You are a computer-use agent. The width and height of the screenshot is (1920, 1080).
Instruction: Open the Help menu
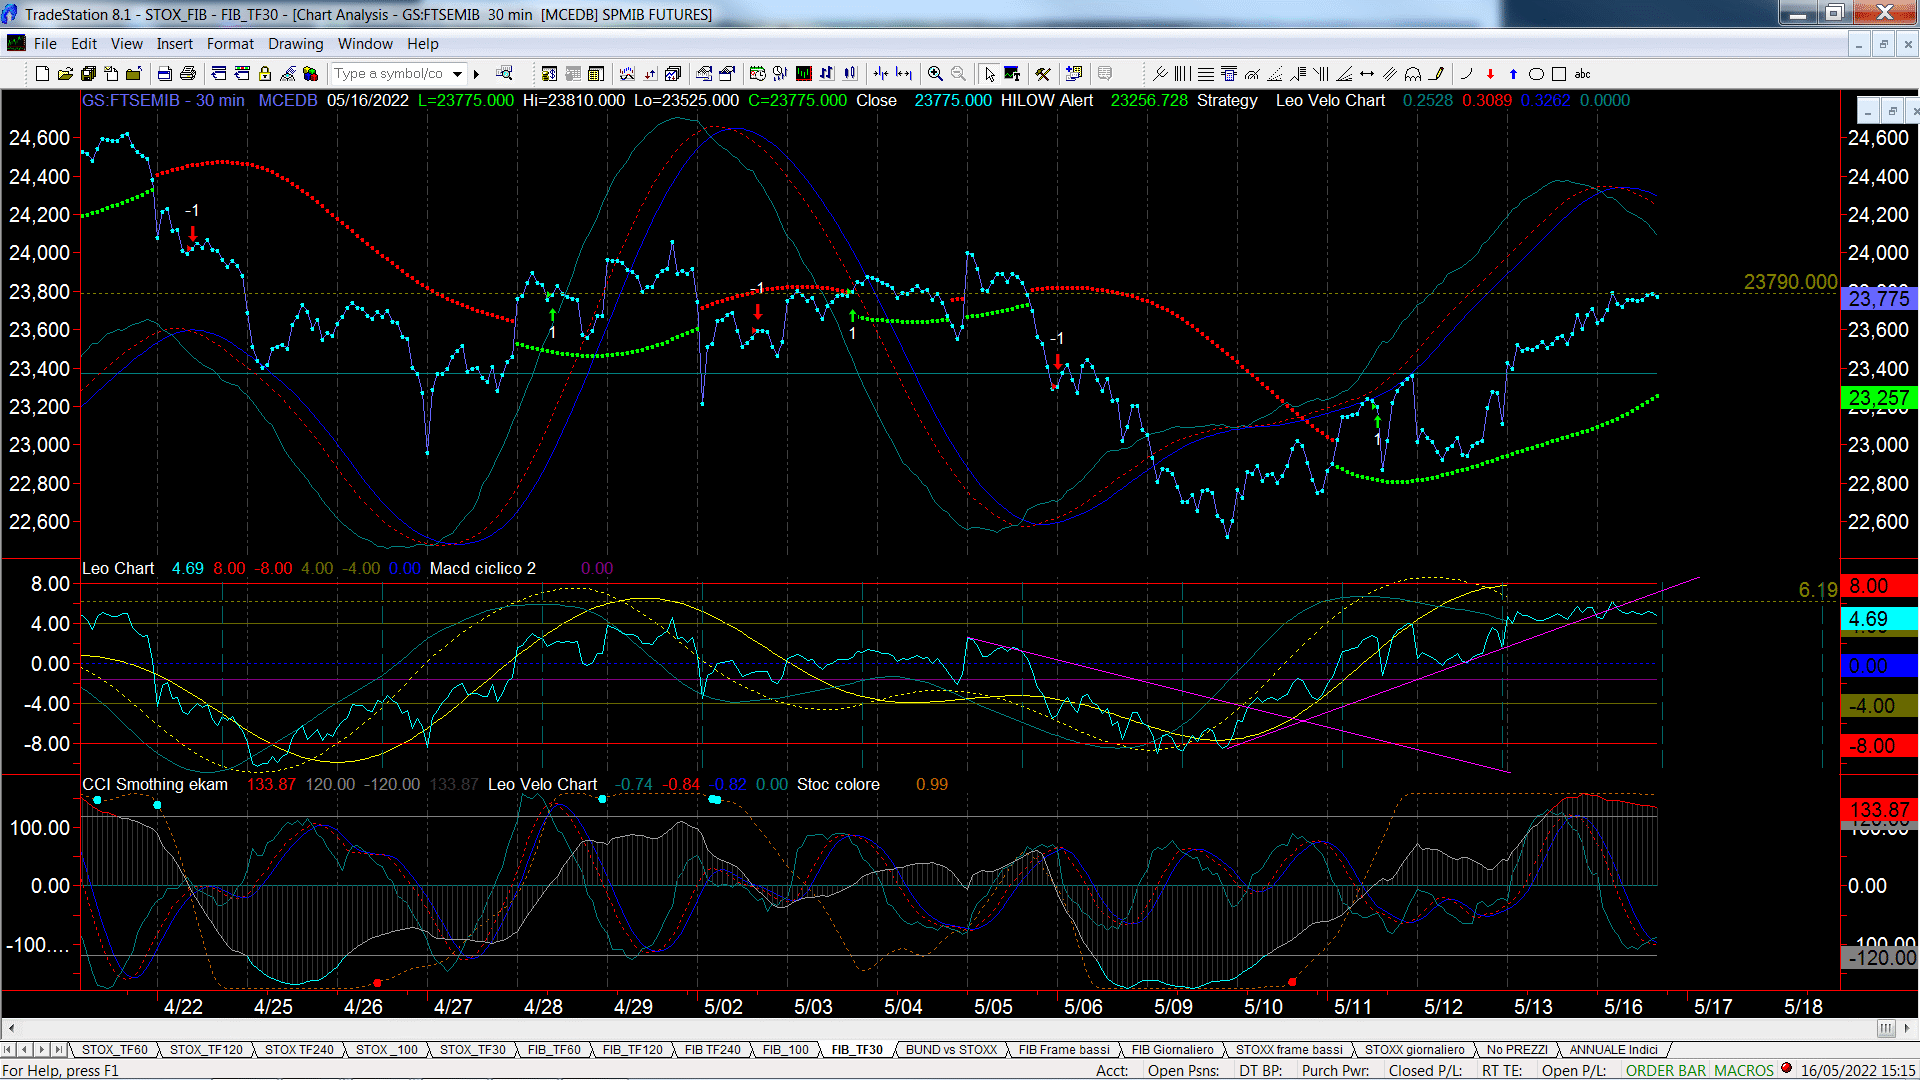(422, 44)
